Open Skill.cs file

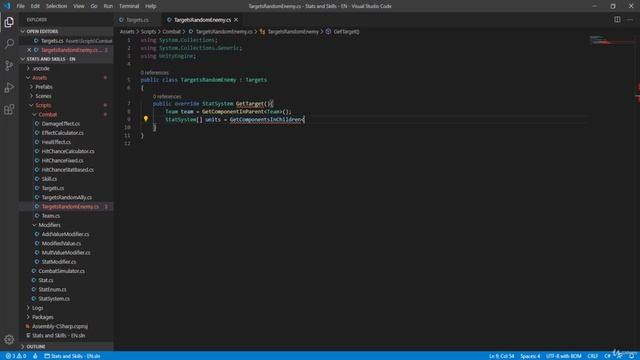click(x=49, y=179)
